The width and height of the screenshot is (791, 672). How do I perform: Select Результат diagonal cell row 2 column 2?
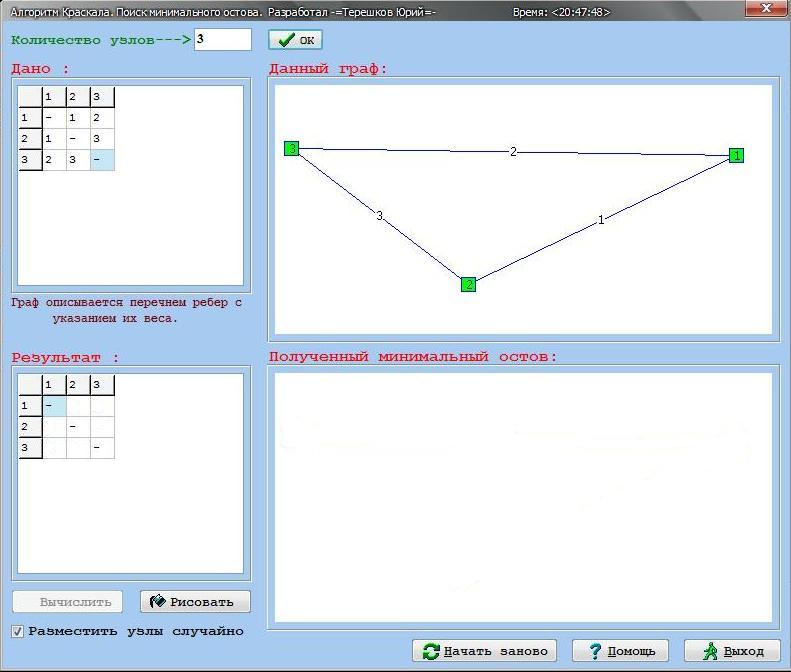pos(78,427)
